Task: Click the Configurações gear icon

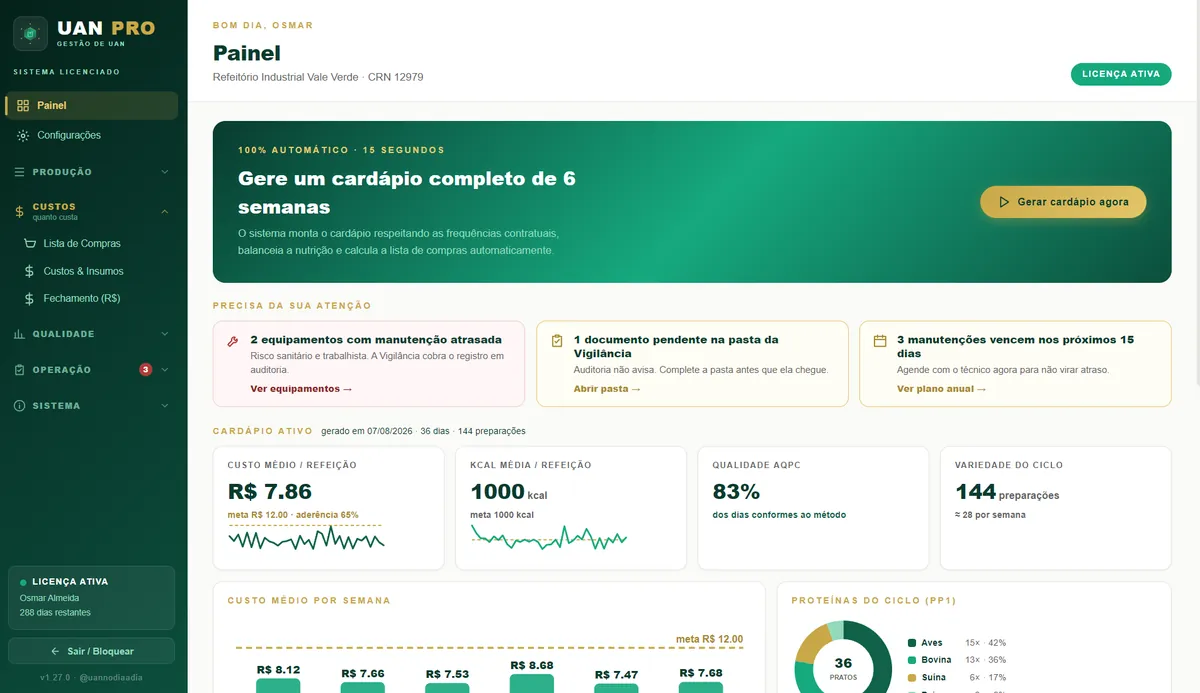Action: pyautogui.click(x=23, y=136)
